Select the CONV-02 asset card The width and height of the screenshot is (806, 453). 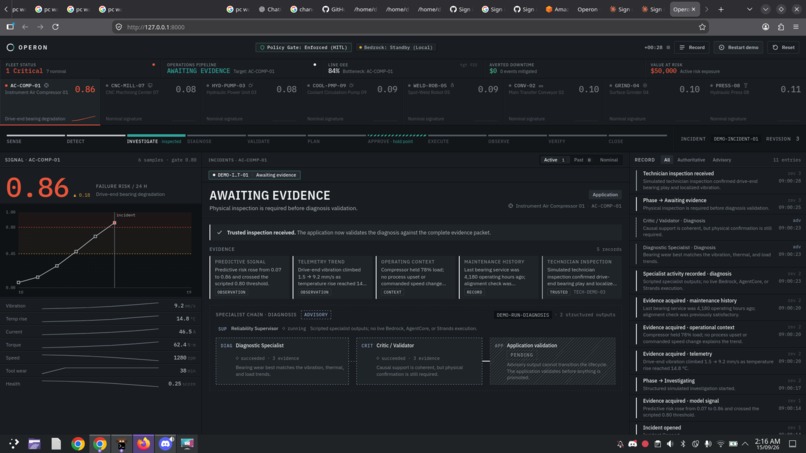click(x=554, y=102)
